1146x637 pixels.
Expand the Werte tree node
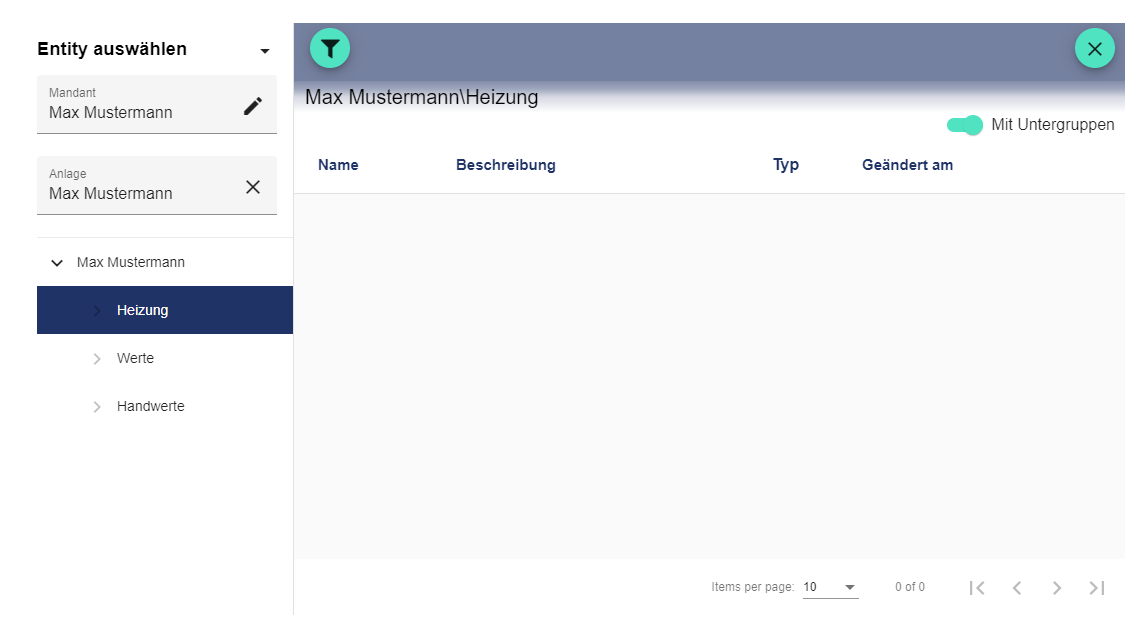coord(97,358)
